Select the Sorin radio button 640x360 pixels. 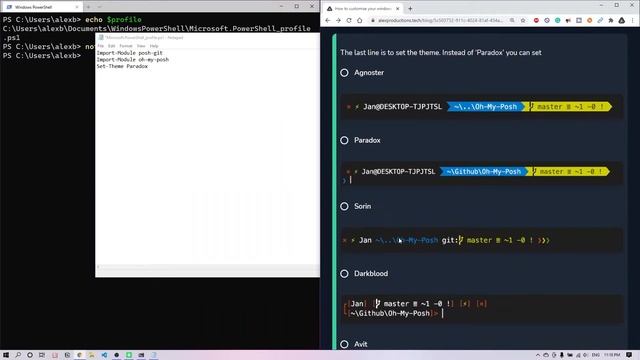point(344,207)
